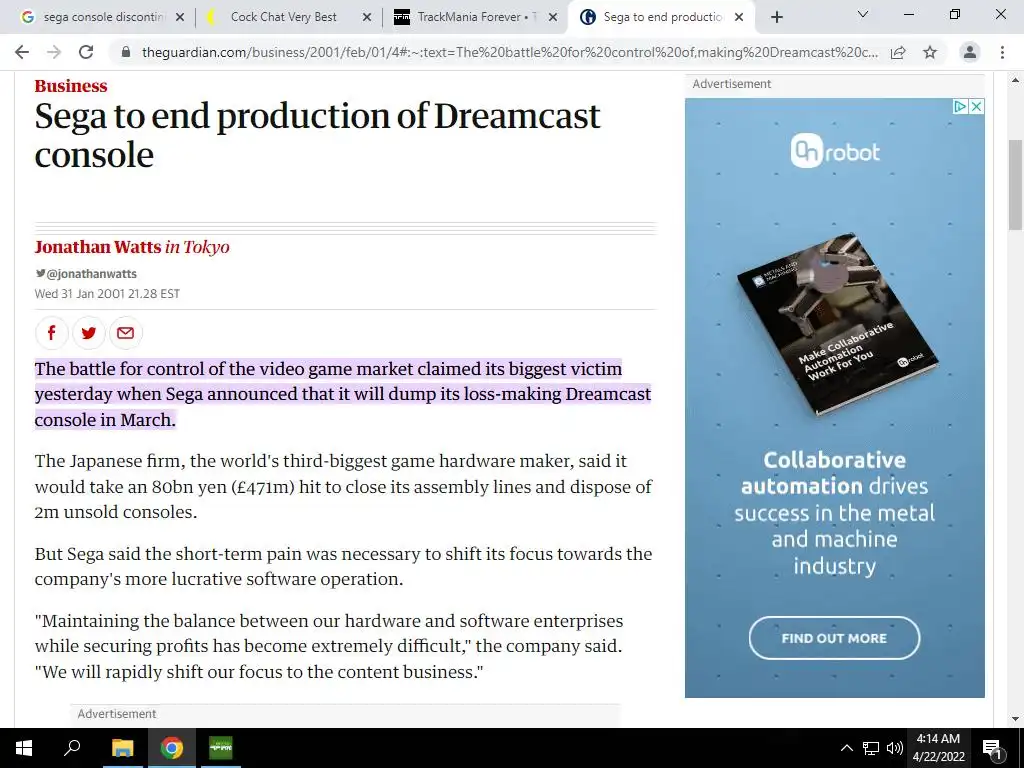Go back to the previous page
The width and height of the screenshot is (1024, 768).
point(22,52)
